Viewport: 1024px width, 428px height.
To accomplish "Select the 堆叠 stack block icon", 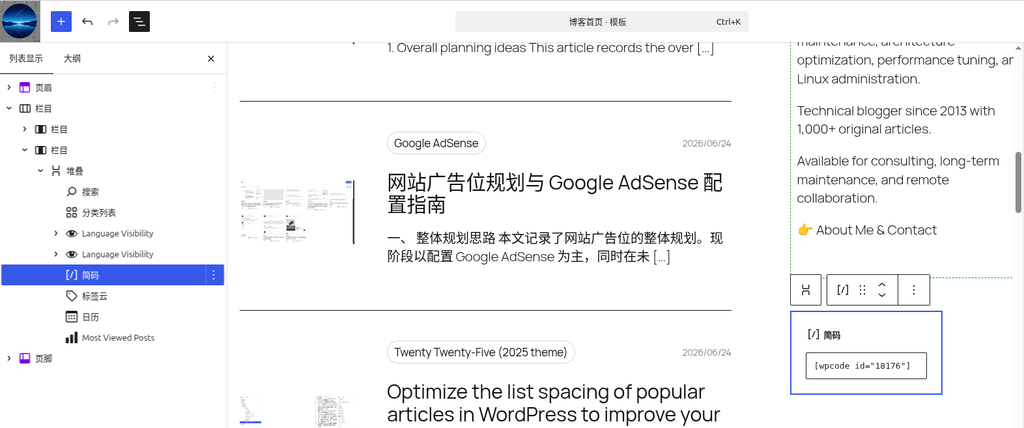I will 56,171.
